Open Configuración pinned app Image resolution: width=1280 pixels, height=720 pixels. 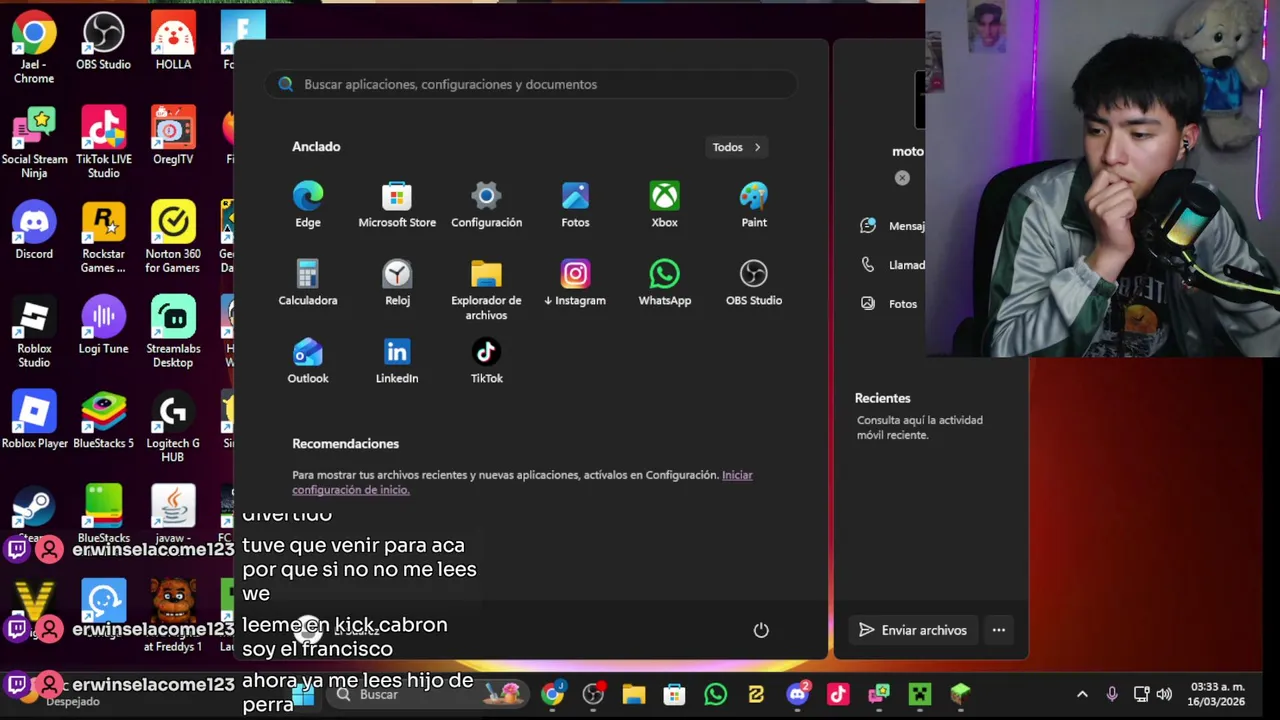tap(486, 205)
